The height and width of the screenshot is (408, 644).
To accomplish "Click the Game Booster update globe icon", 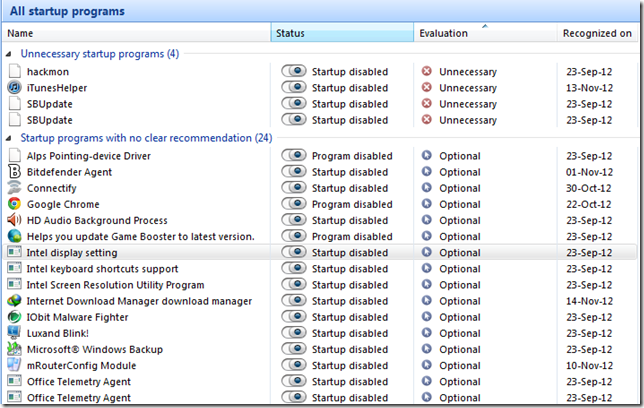I will [14, 236].
